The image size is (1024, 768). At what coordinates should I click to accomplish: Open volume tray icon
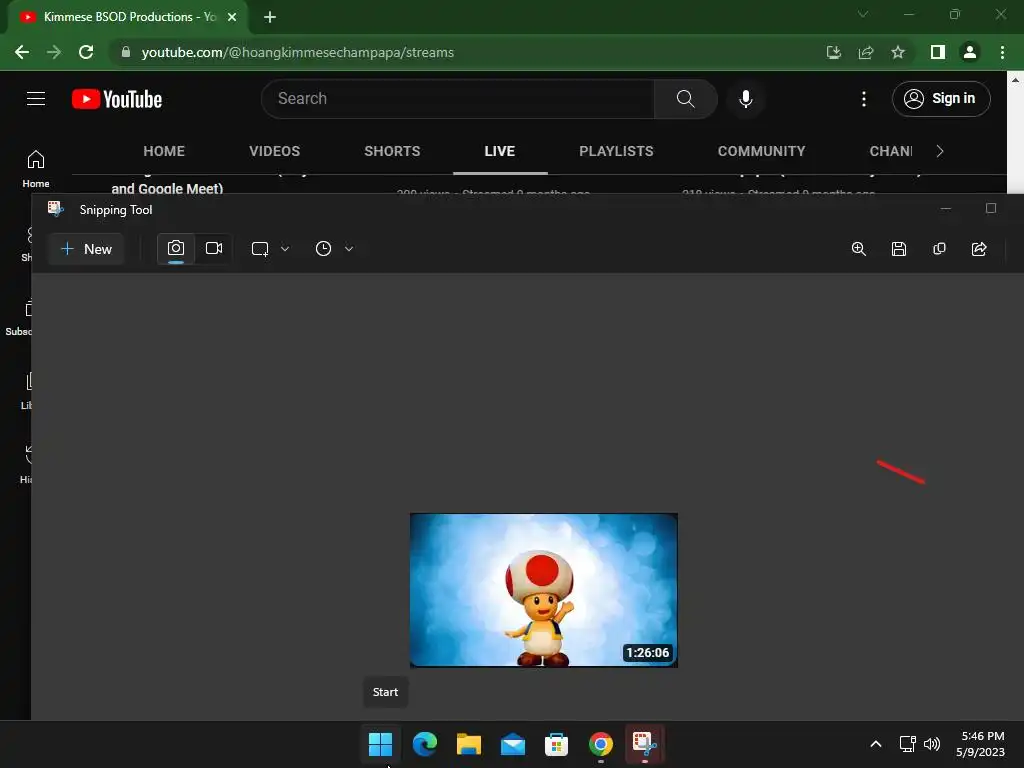[x=932, y=744]
